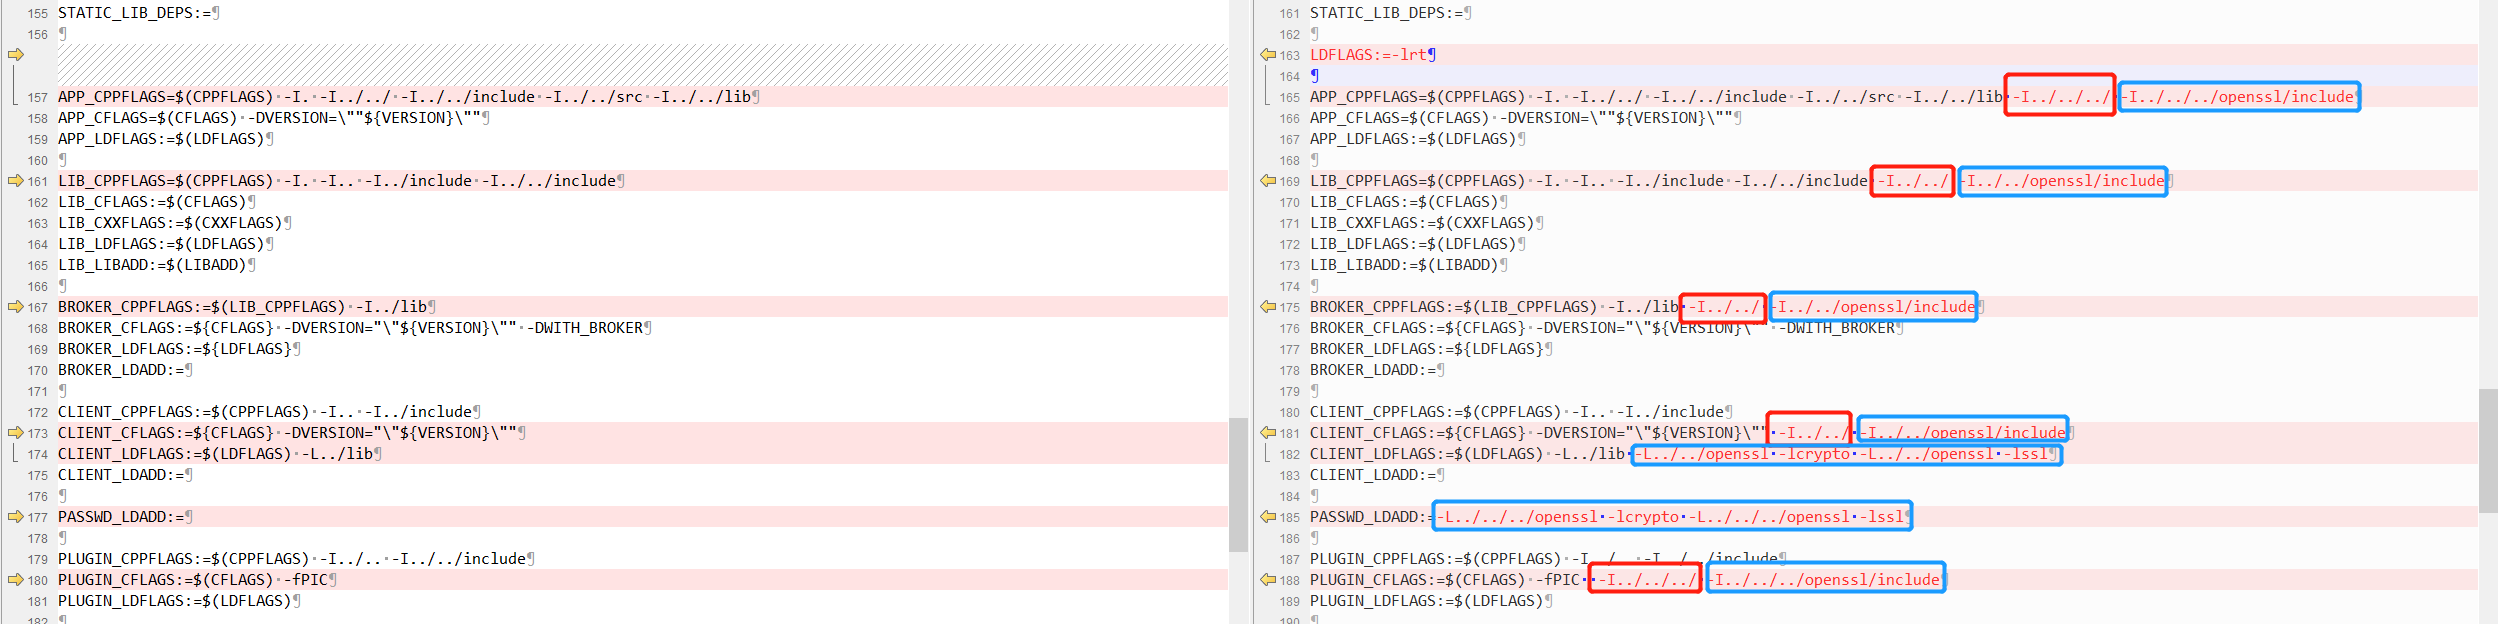The width and height of the screenshot is (2498, 624).
Task: Click right pane line 176 BROKER_CFLAGS text
Action: tap(1606, 328)
